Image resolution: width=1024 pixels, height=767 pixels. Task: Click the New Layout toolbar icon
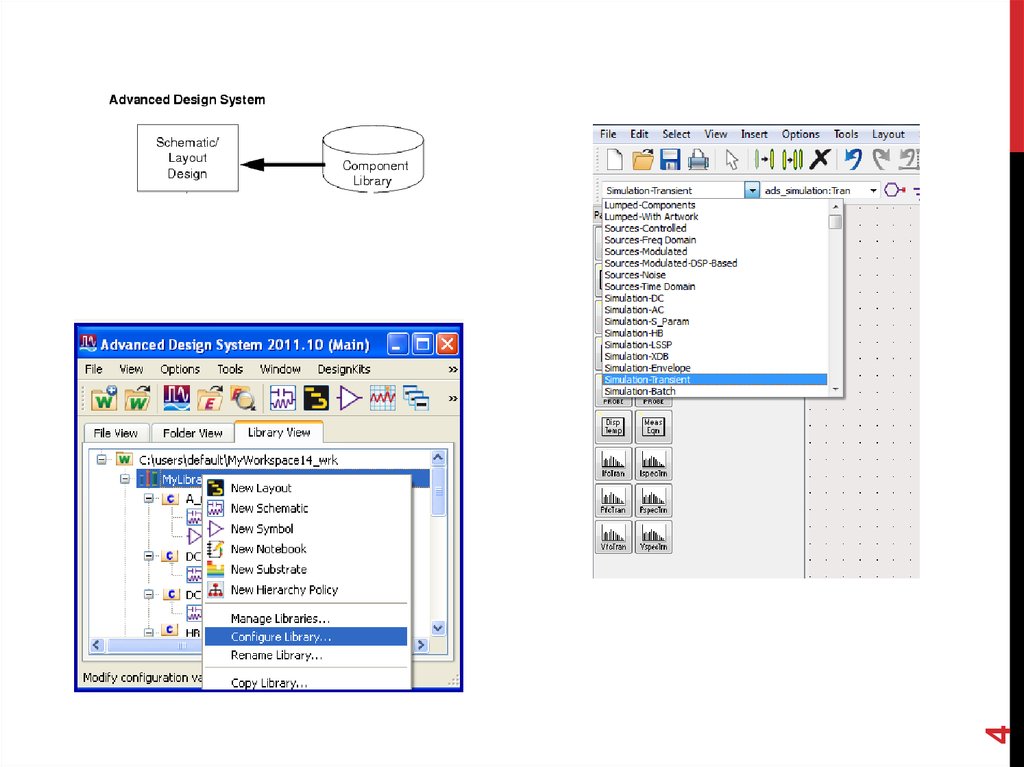click(x=316, y=399)
